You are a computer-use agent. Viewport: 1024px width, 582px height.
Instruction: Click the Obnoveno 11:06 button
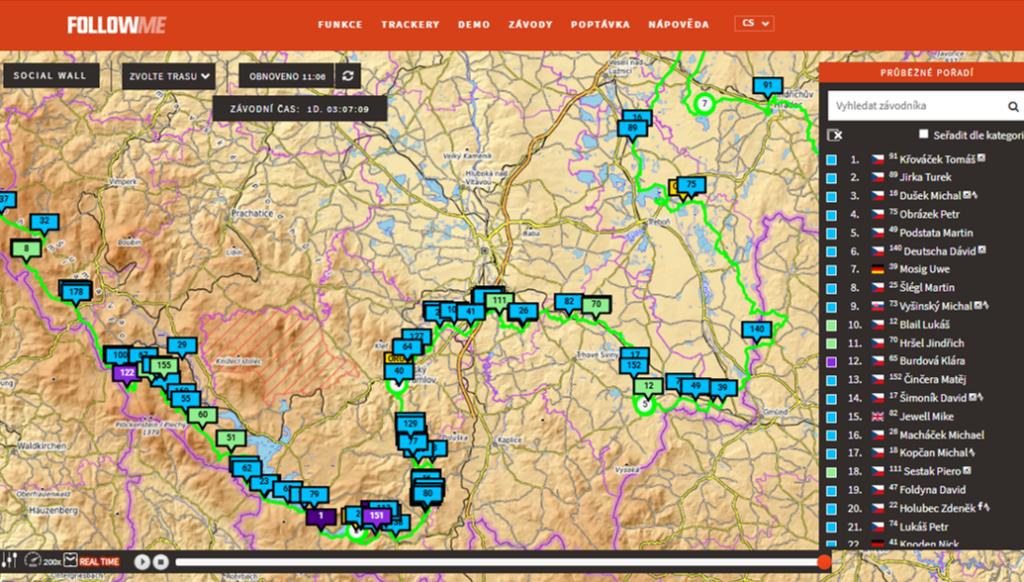click(x=287, y=76)
